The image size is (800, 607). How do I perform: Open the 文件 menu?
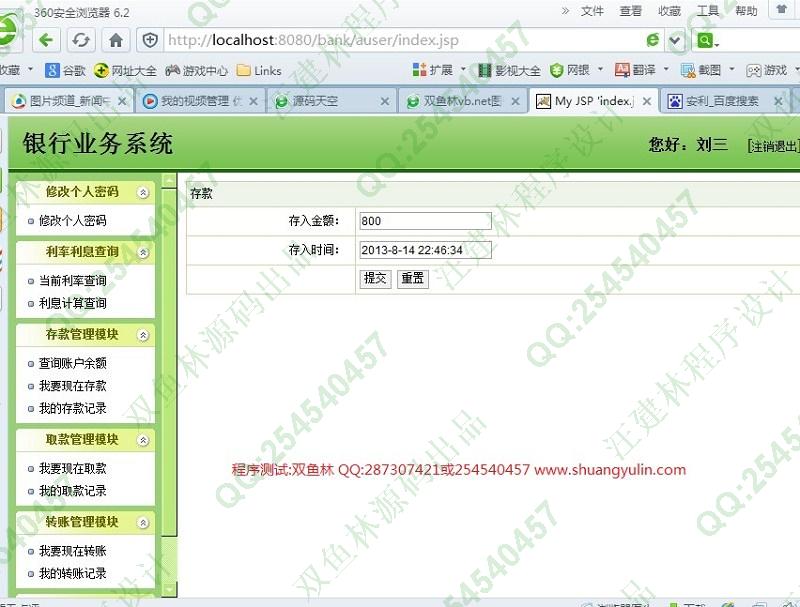[x=592, y=11]
